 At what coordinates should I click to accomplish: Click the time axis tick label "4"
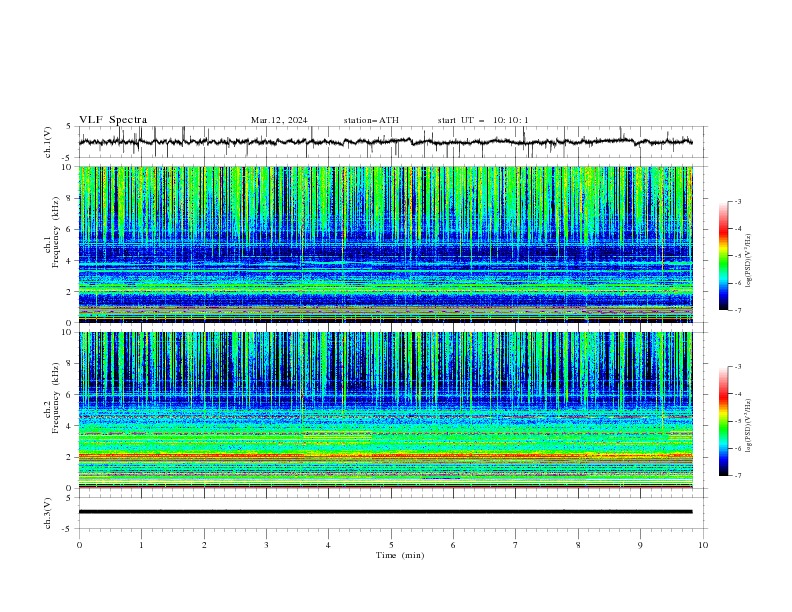tap(328, 545)
